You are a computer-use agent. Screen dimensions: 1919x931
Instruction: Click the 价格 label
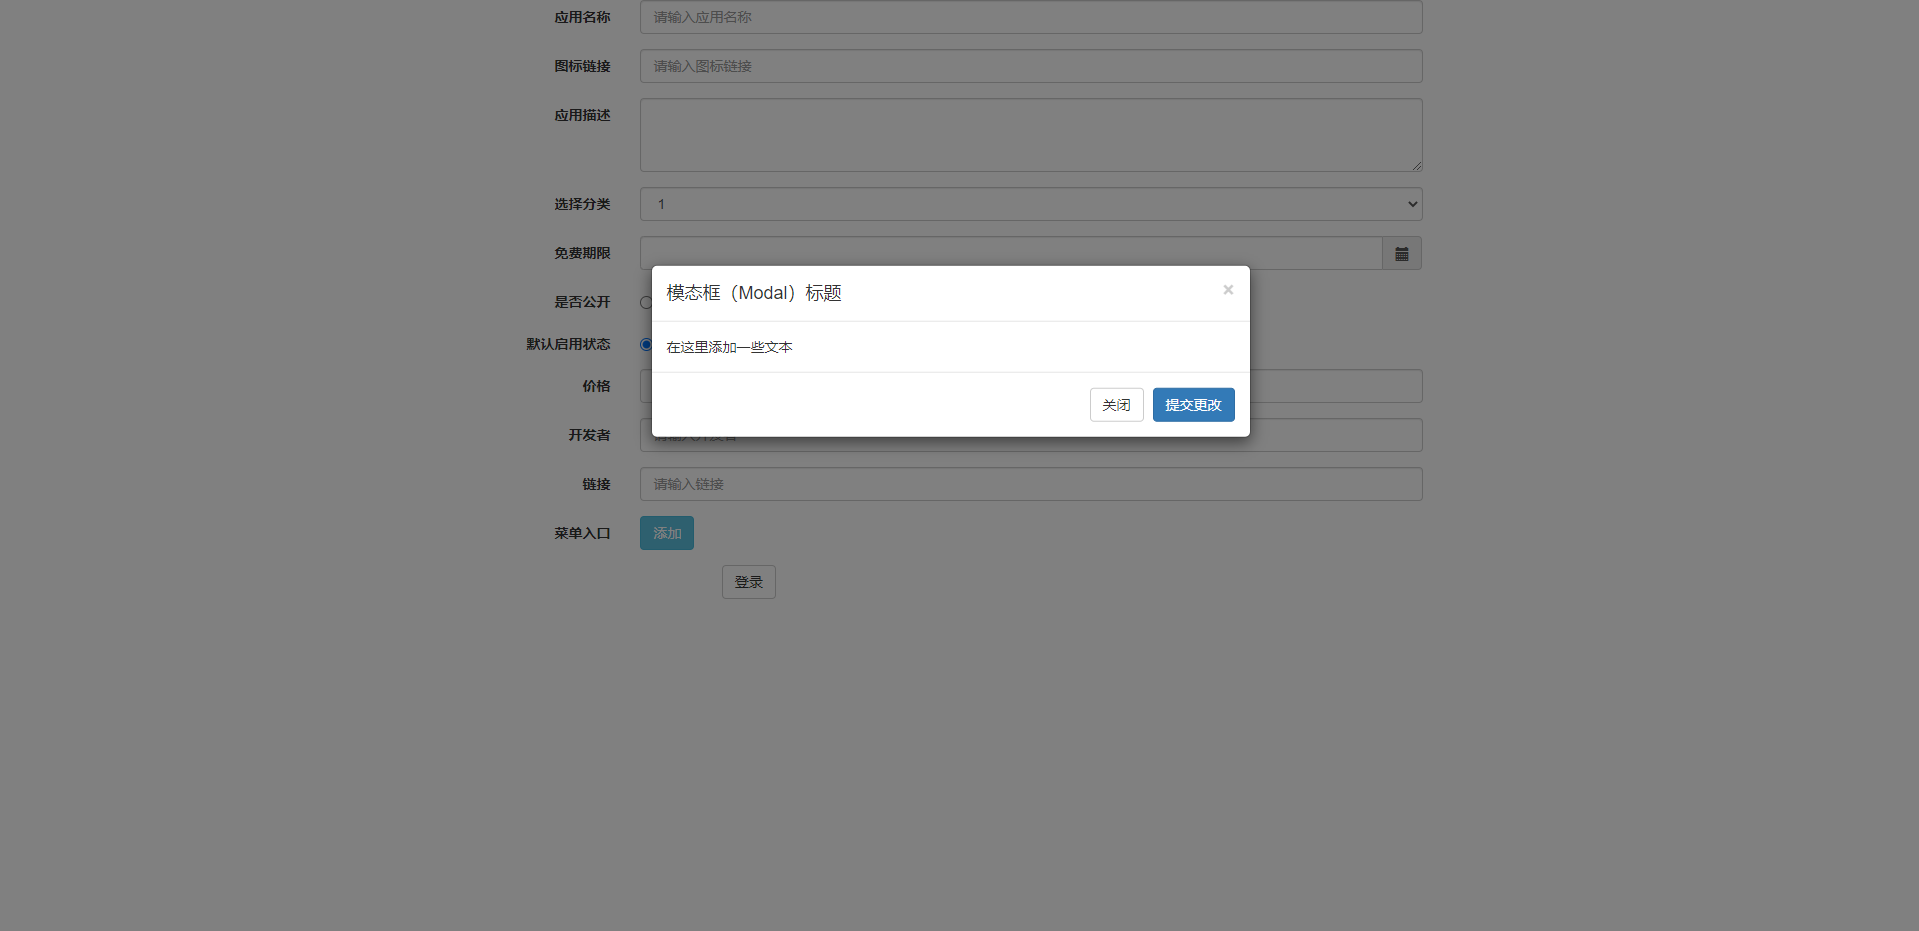tap(596, 386)
